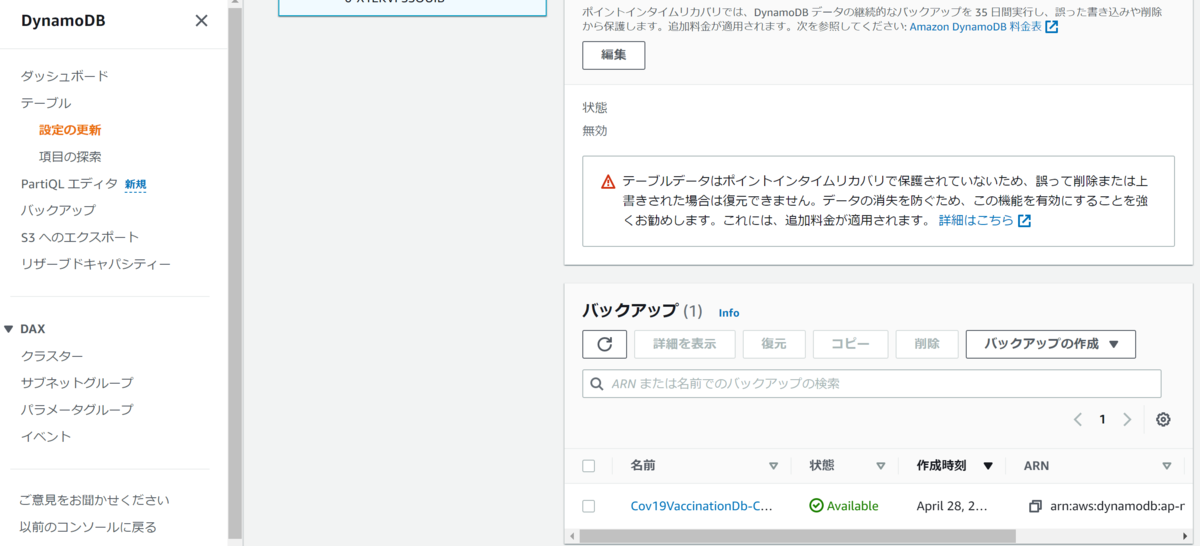Viewport: 1200px width, 546px height.
Task: Click the Available status cell
Action: click(x=844, y=506)
